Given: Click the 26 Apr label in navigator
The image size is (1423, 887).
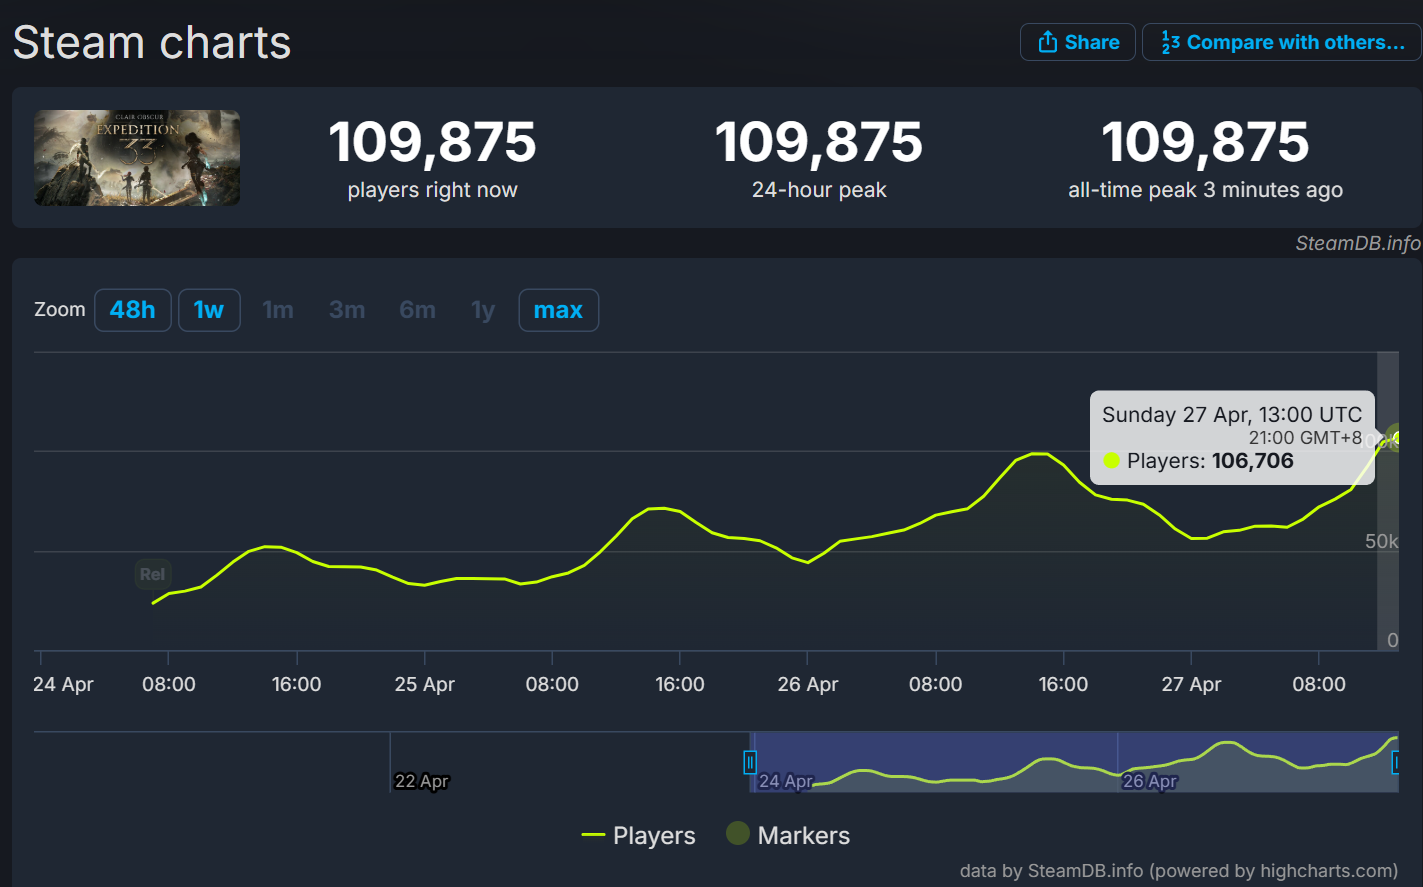Looking at the screenshot, I should click(1149, 781).
